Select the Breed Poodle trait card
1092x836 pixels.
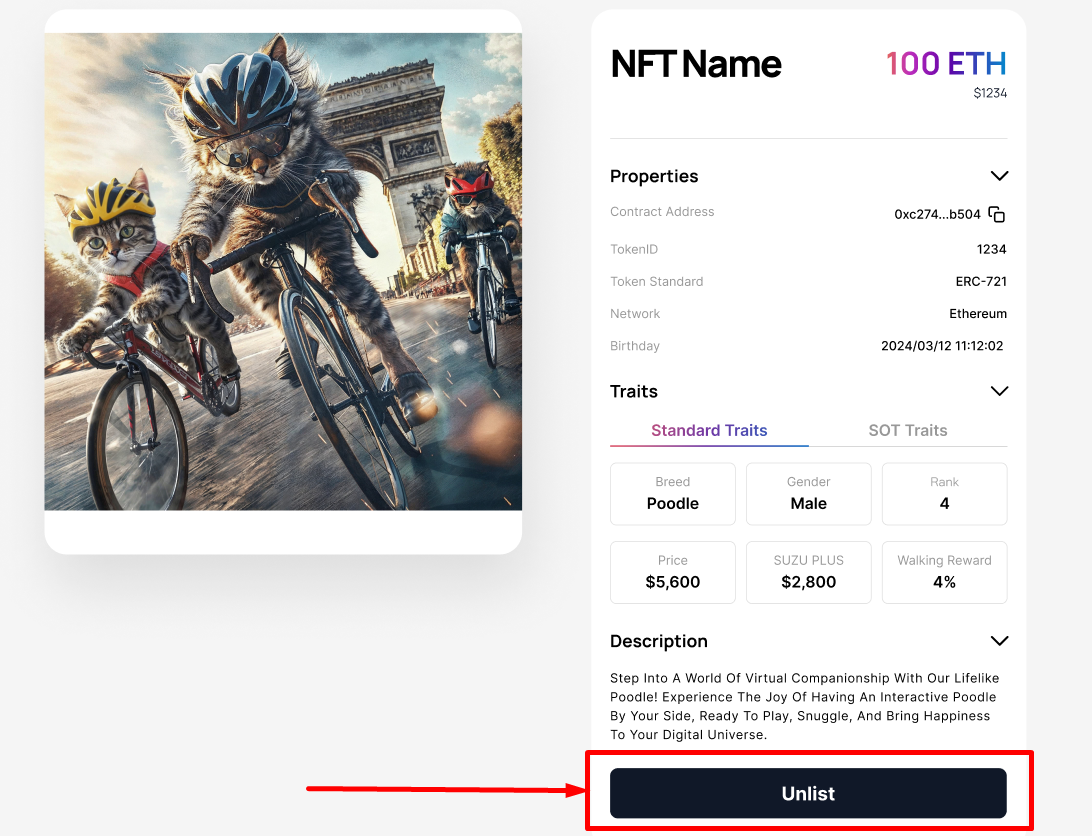673,494
